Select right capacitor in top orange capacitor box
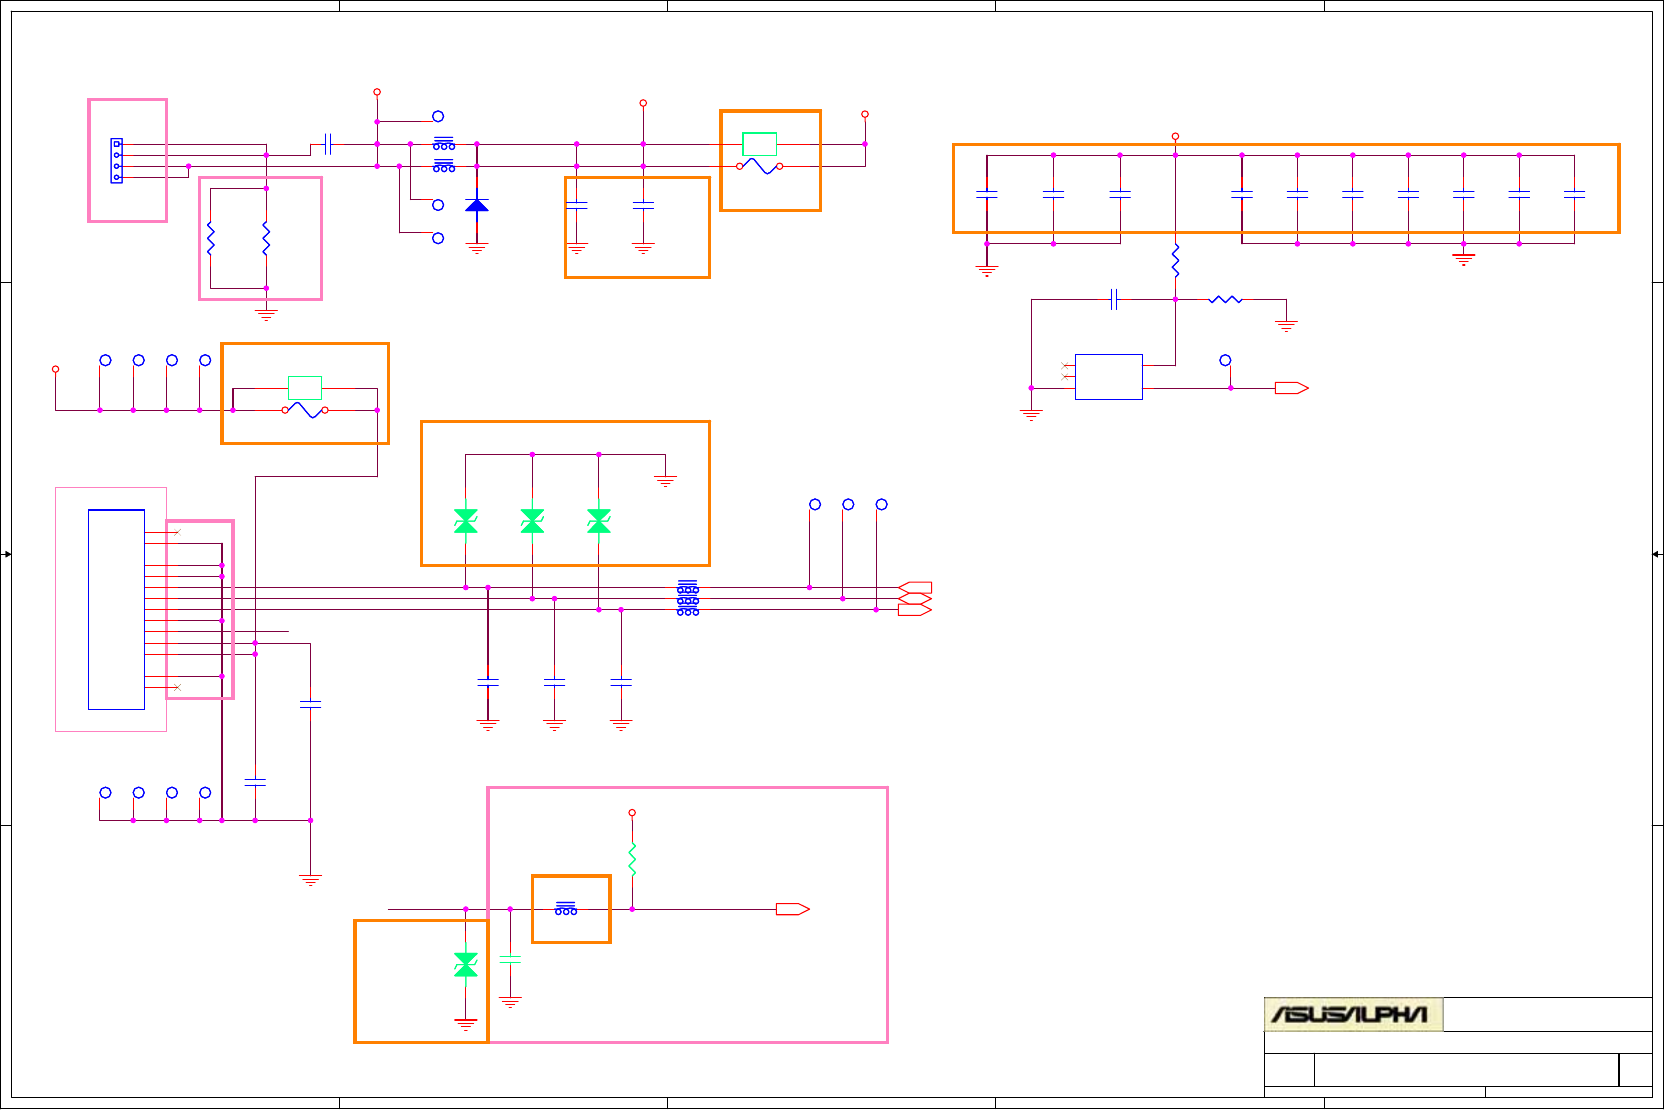This screenshot has height=1110, width=1664. coord(643,205)
